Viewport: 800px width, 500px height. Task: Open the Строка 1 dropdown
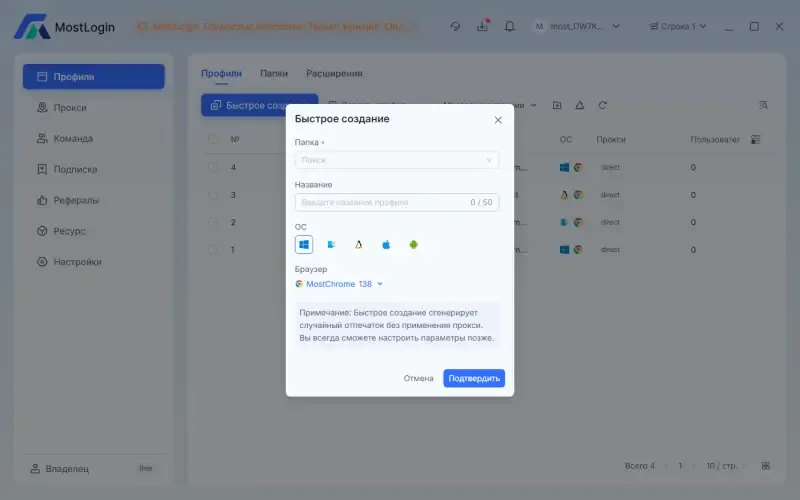678,26
